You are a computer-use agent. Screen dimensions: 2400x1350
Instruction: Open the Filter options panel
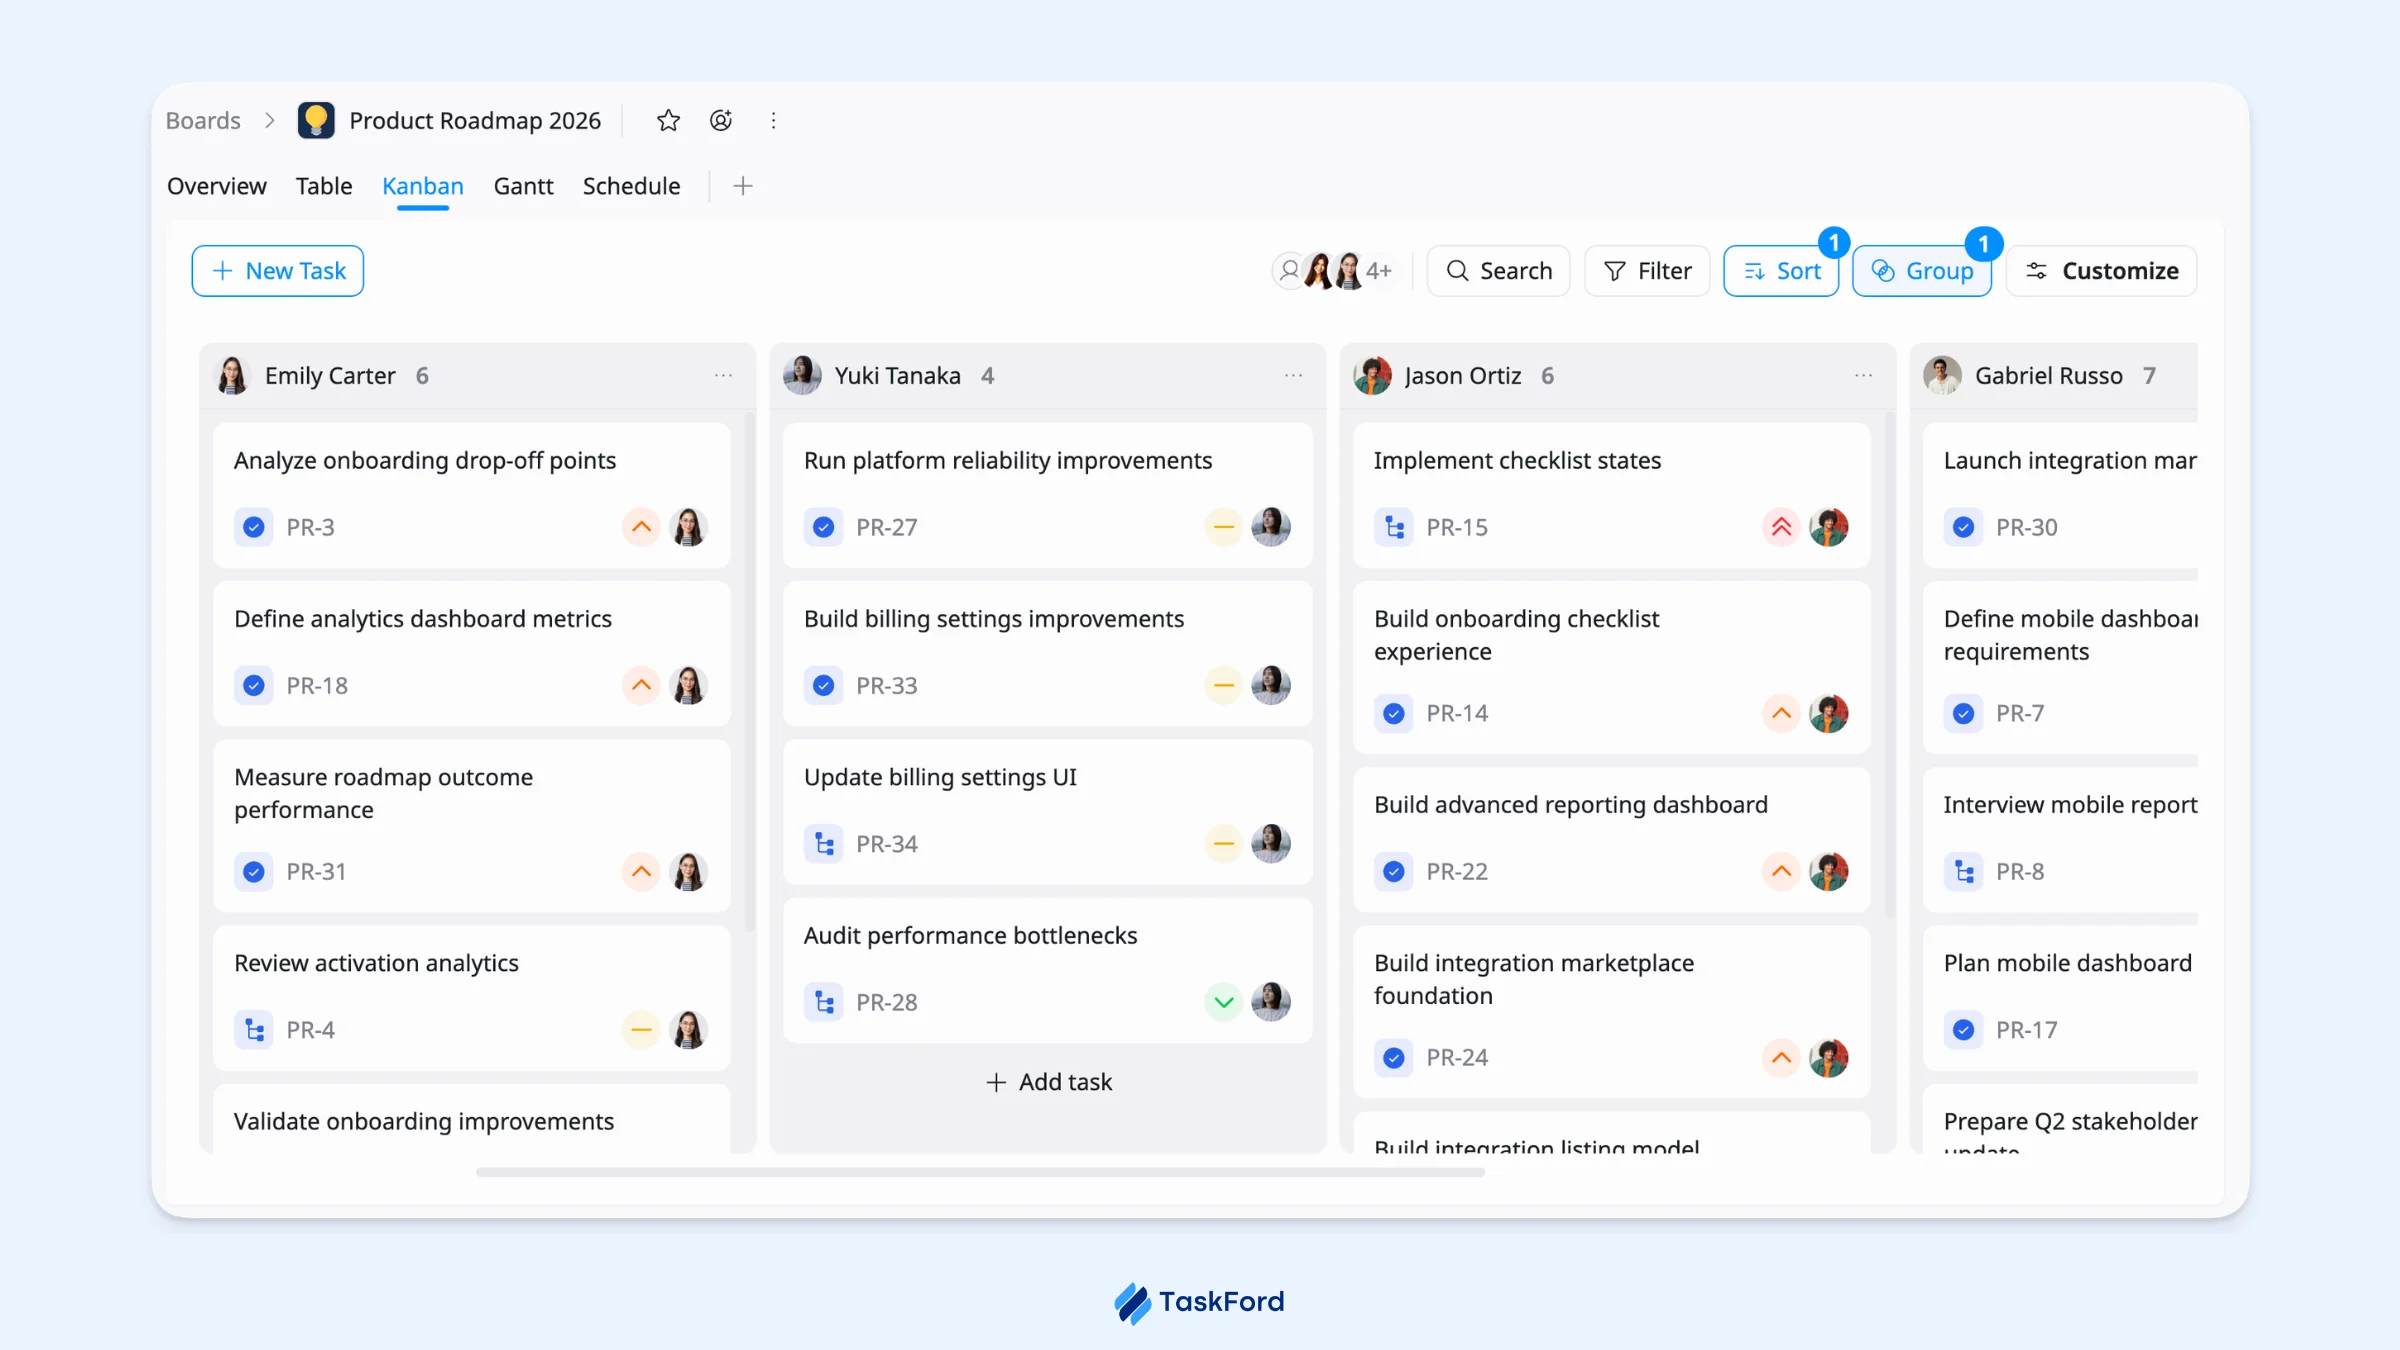[x=1647, y=271]
